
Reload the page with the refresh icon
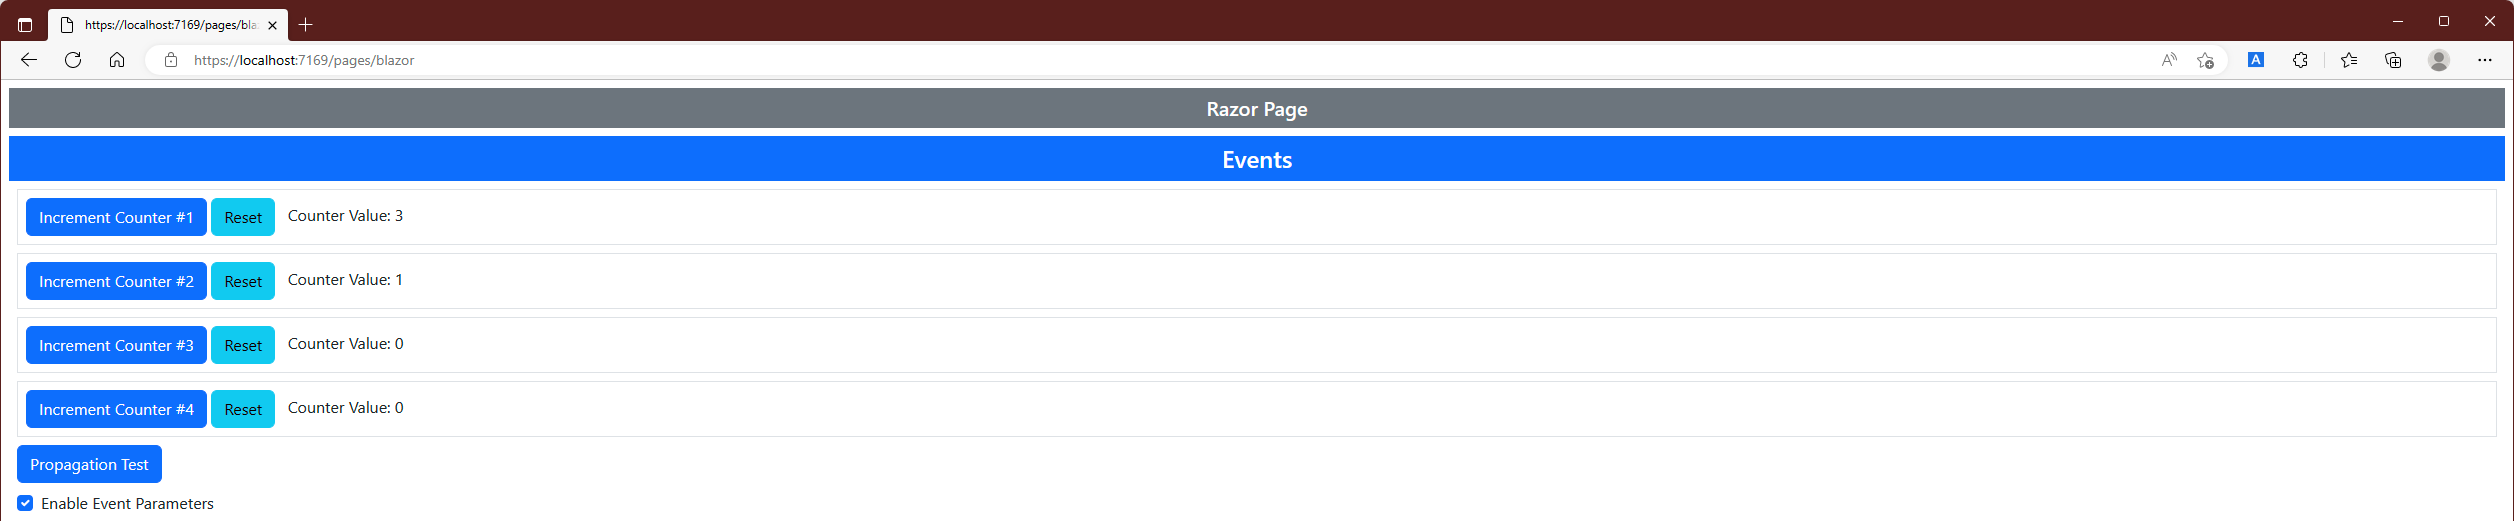[73, 60]
